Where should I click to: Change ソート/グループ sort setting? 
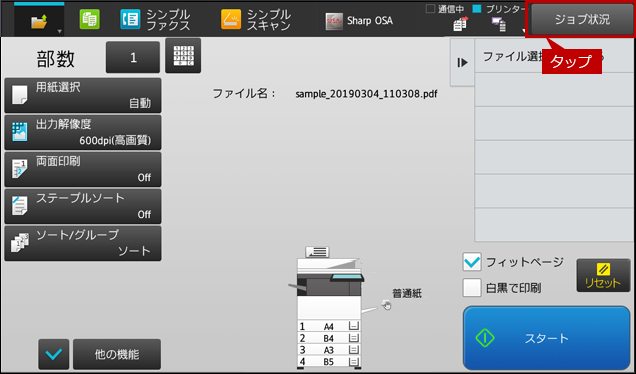[x=83, y=243]
